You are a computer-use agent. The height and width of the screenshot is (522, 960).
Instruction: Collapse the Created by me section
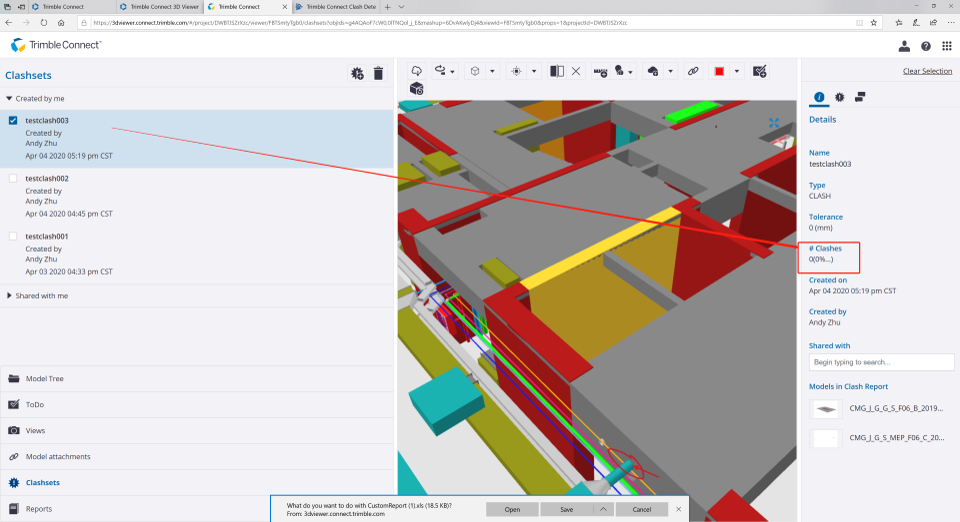[9, 99]
